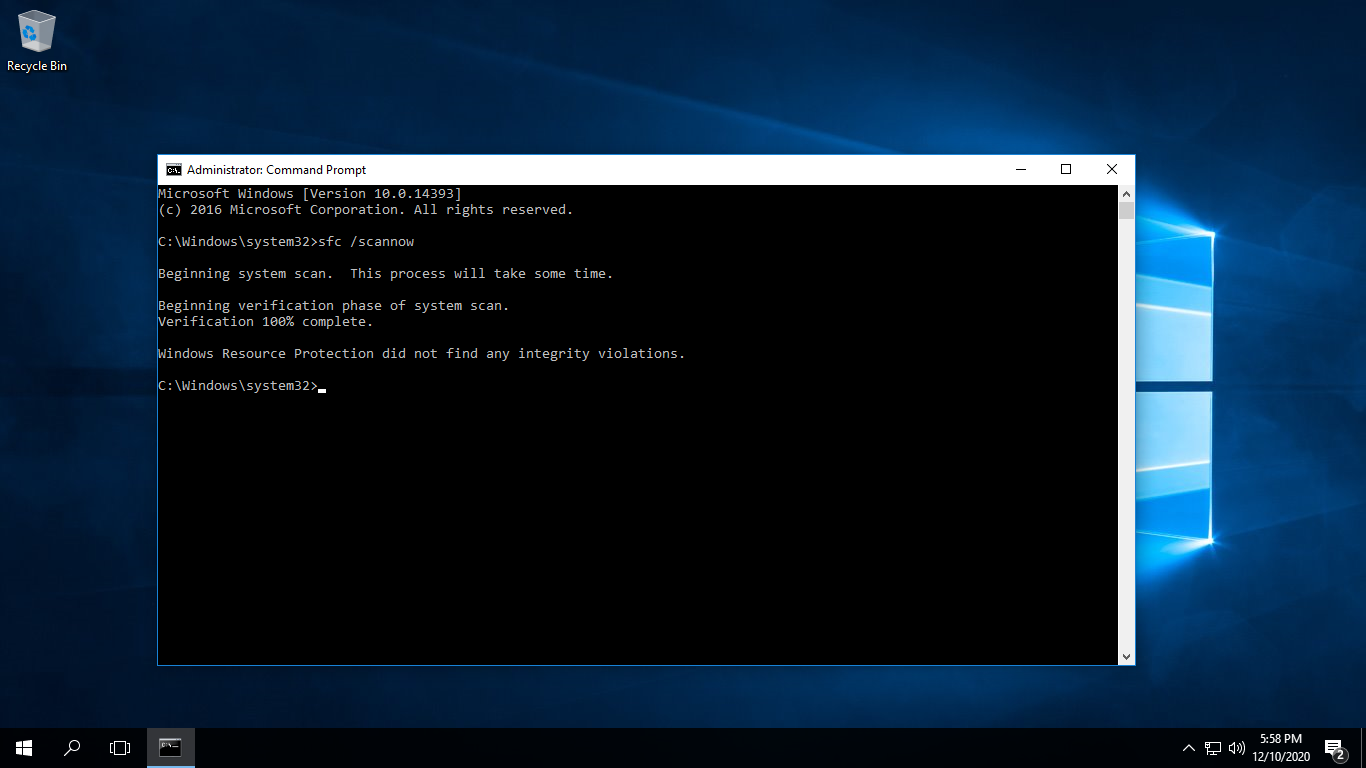
Task: Open the volume speaker tray icon
Action: [x=1237, y=747]
